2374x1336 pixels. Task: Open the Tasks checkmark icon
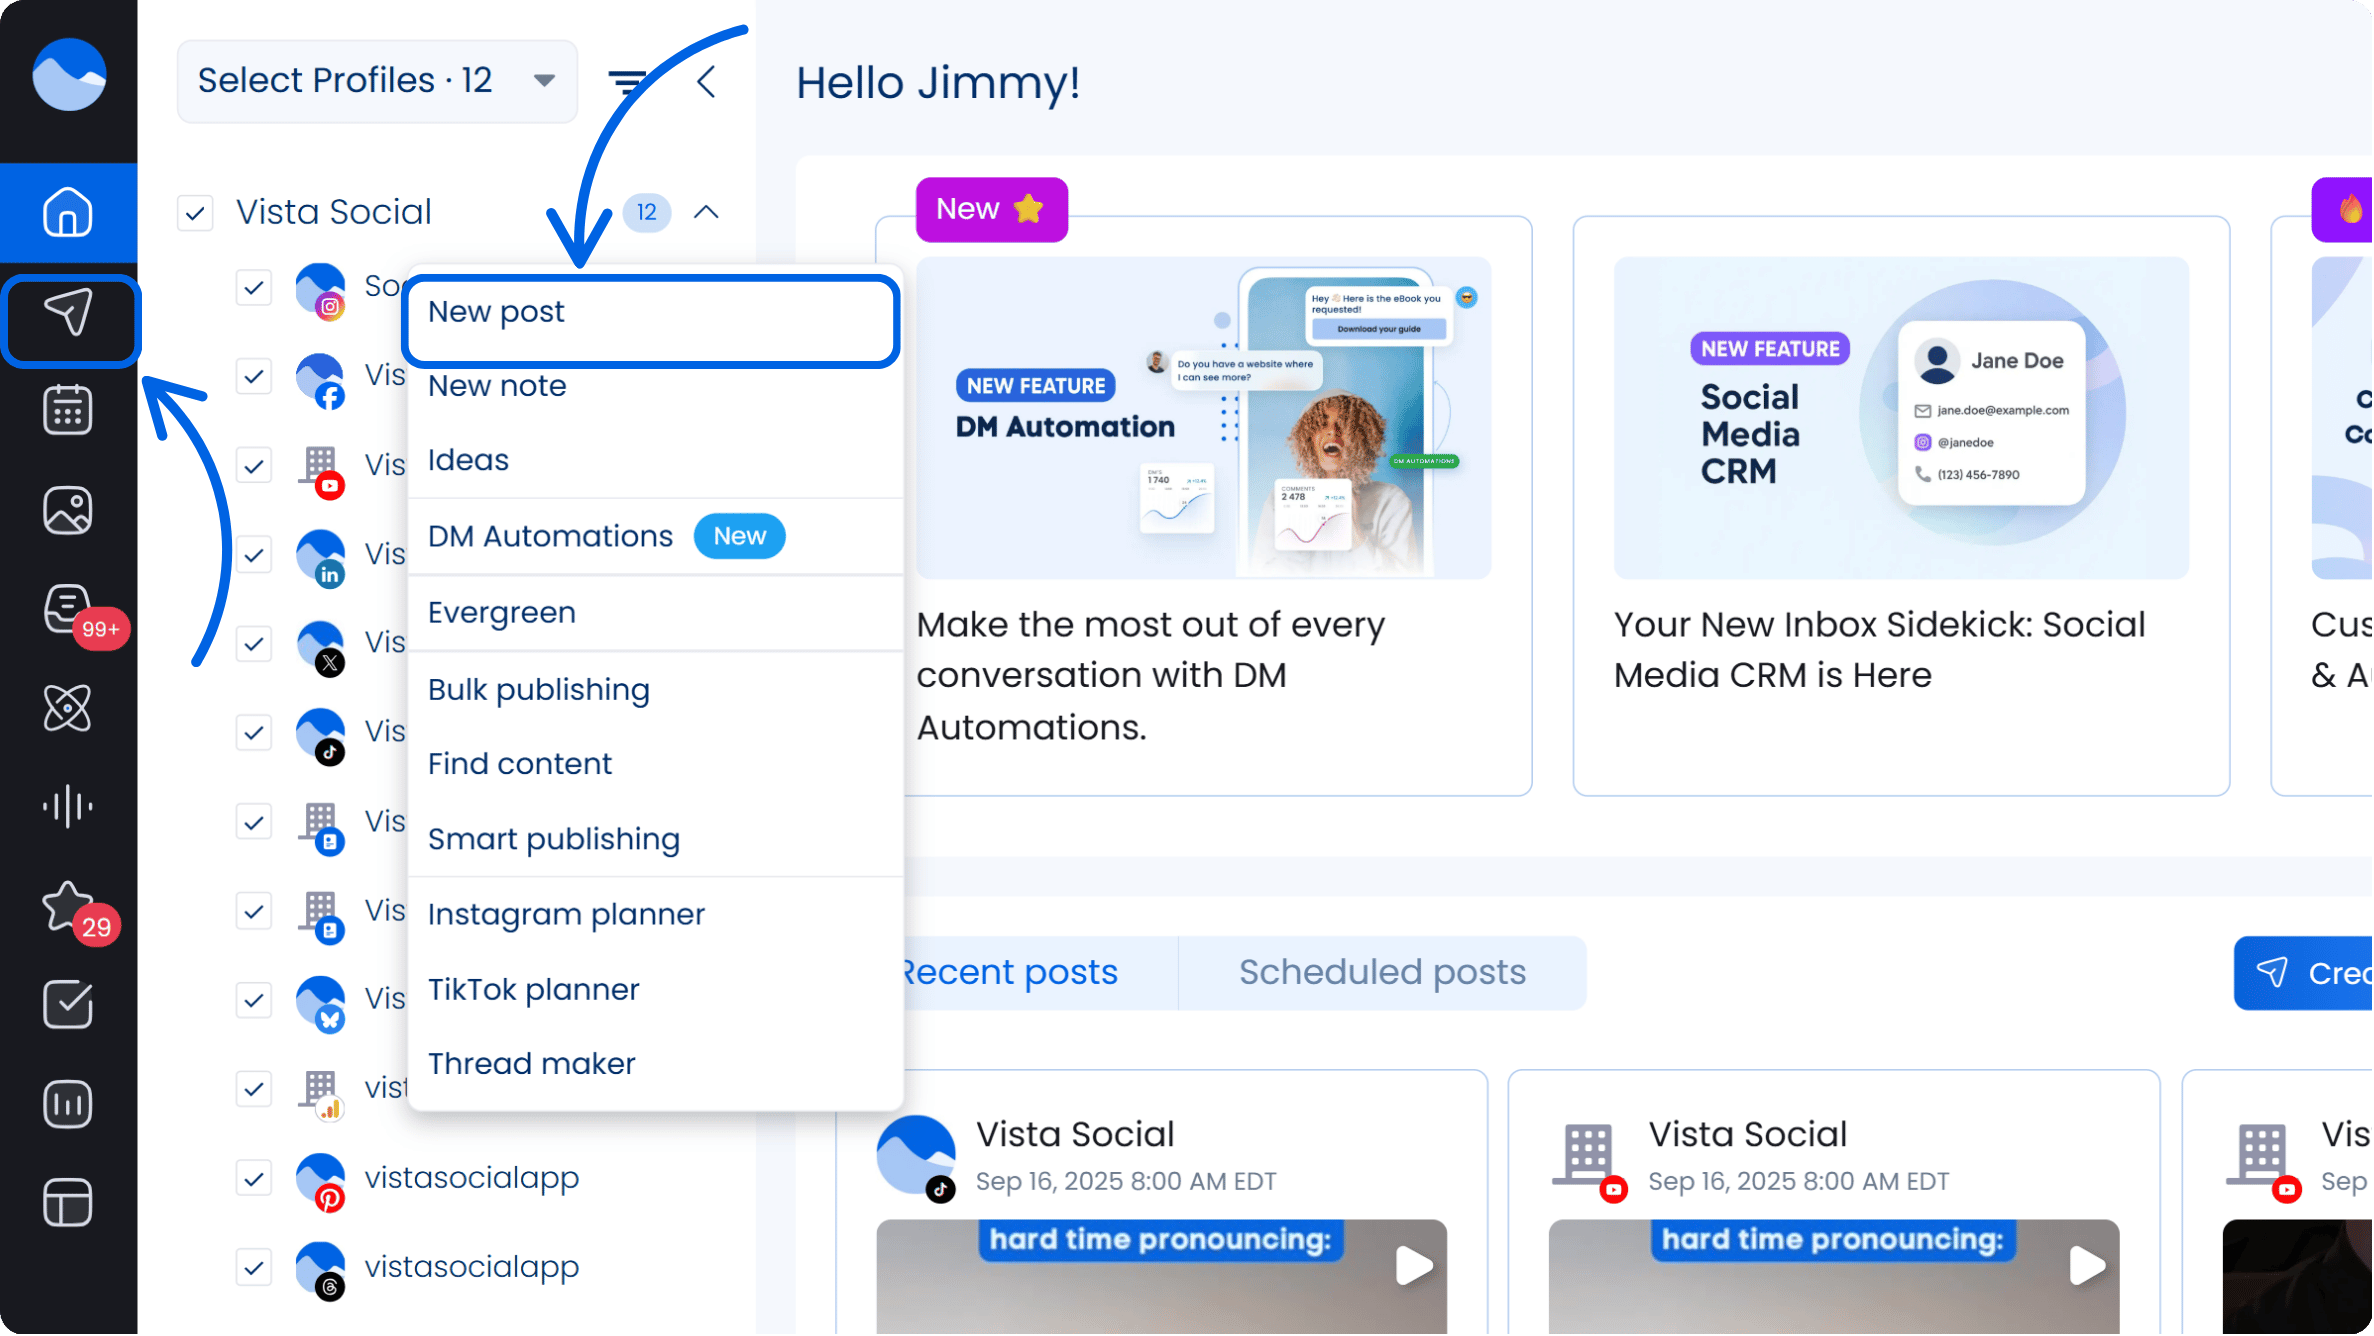68,1005
